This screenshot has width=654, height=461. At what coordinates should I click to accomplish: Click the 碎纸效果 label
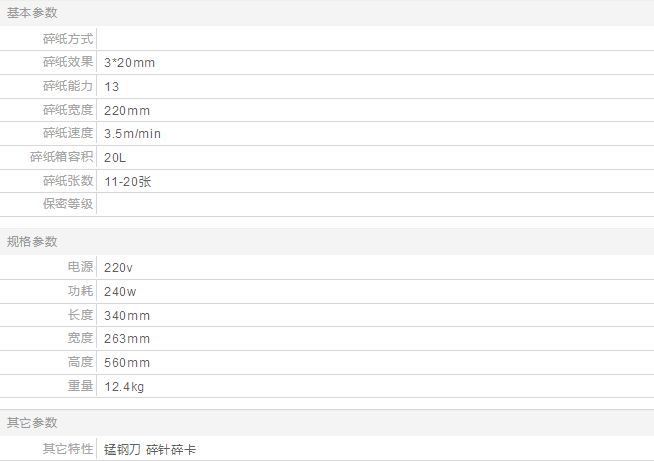pos(68,62)
